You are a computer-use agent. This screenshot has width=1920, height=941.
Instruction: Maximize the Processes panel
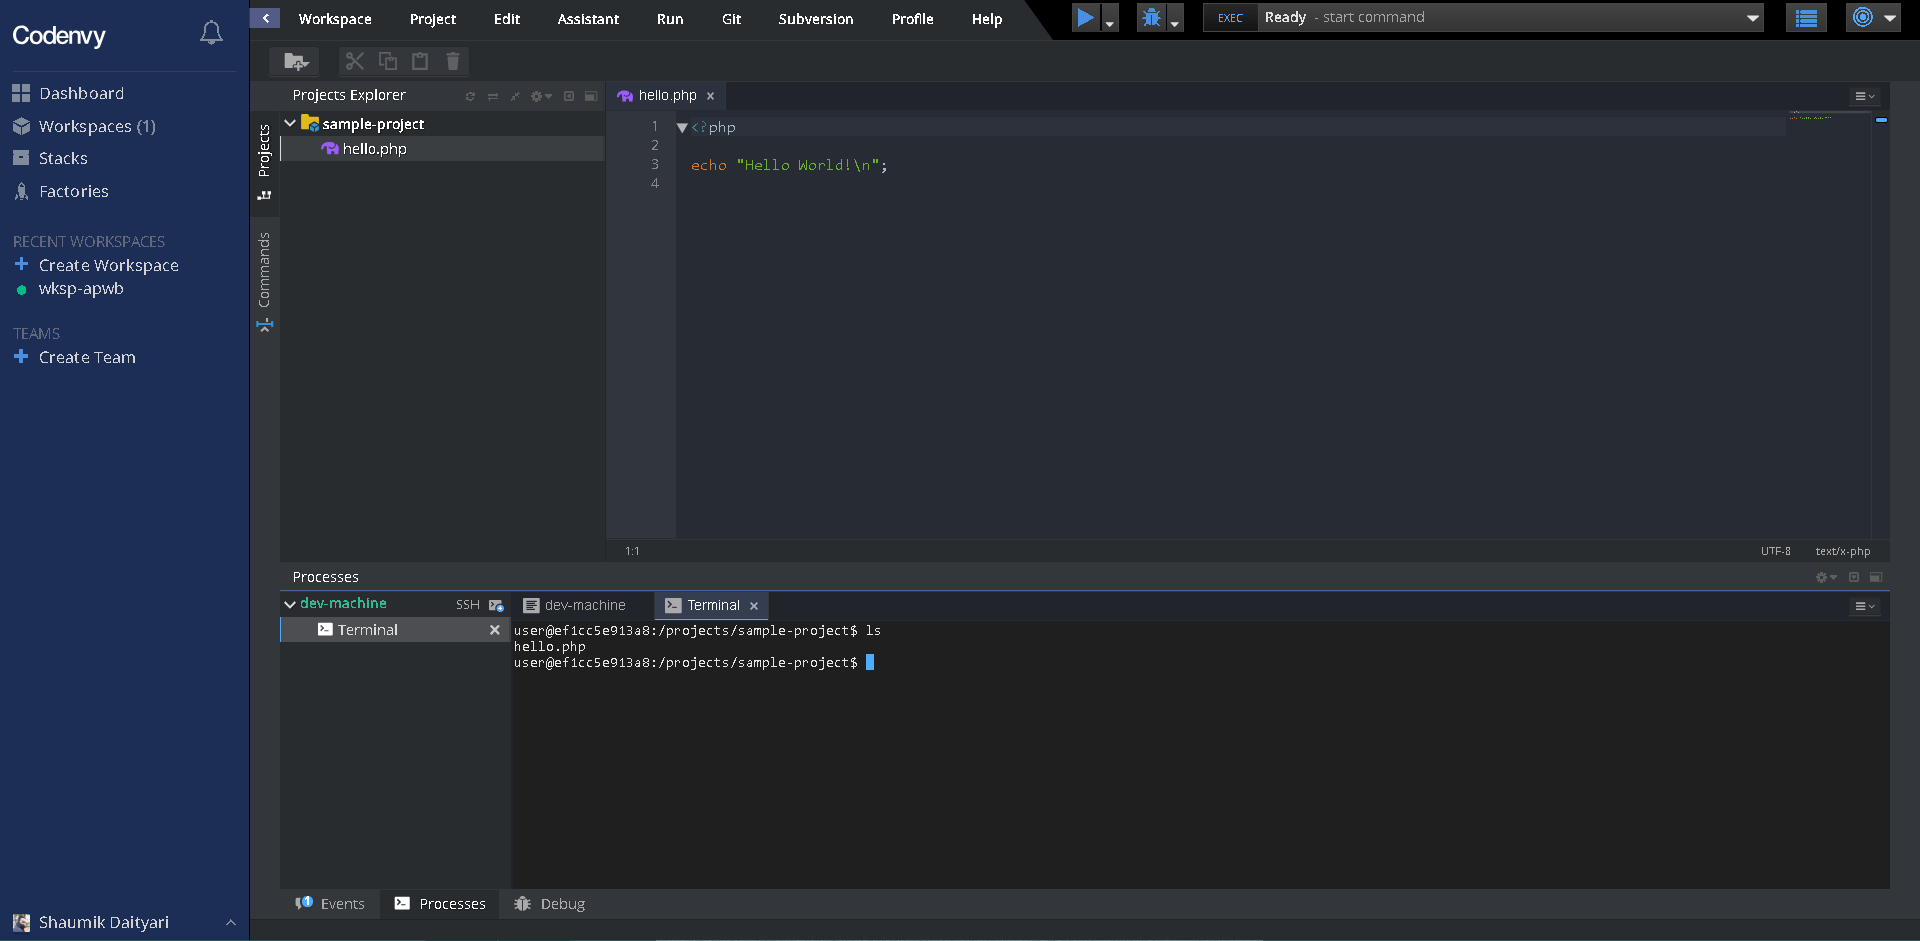tap(1876, 578)
